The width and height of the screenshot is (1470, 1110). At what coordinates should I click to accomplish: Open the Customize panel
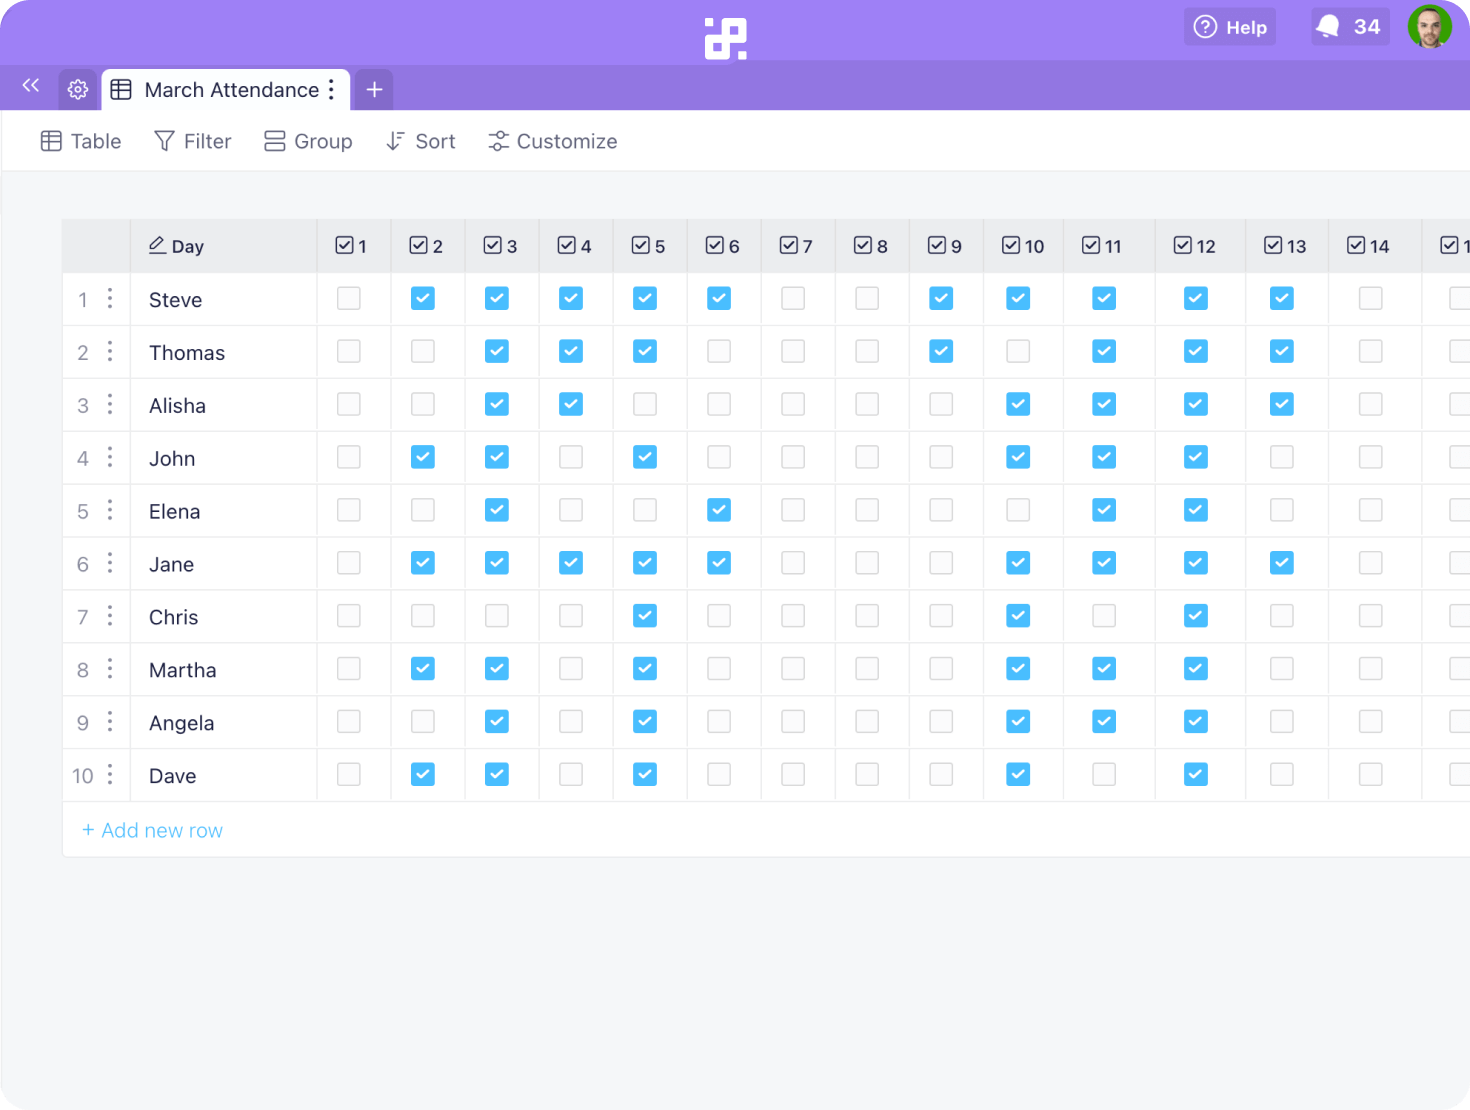point(551,141)
